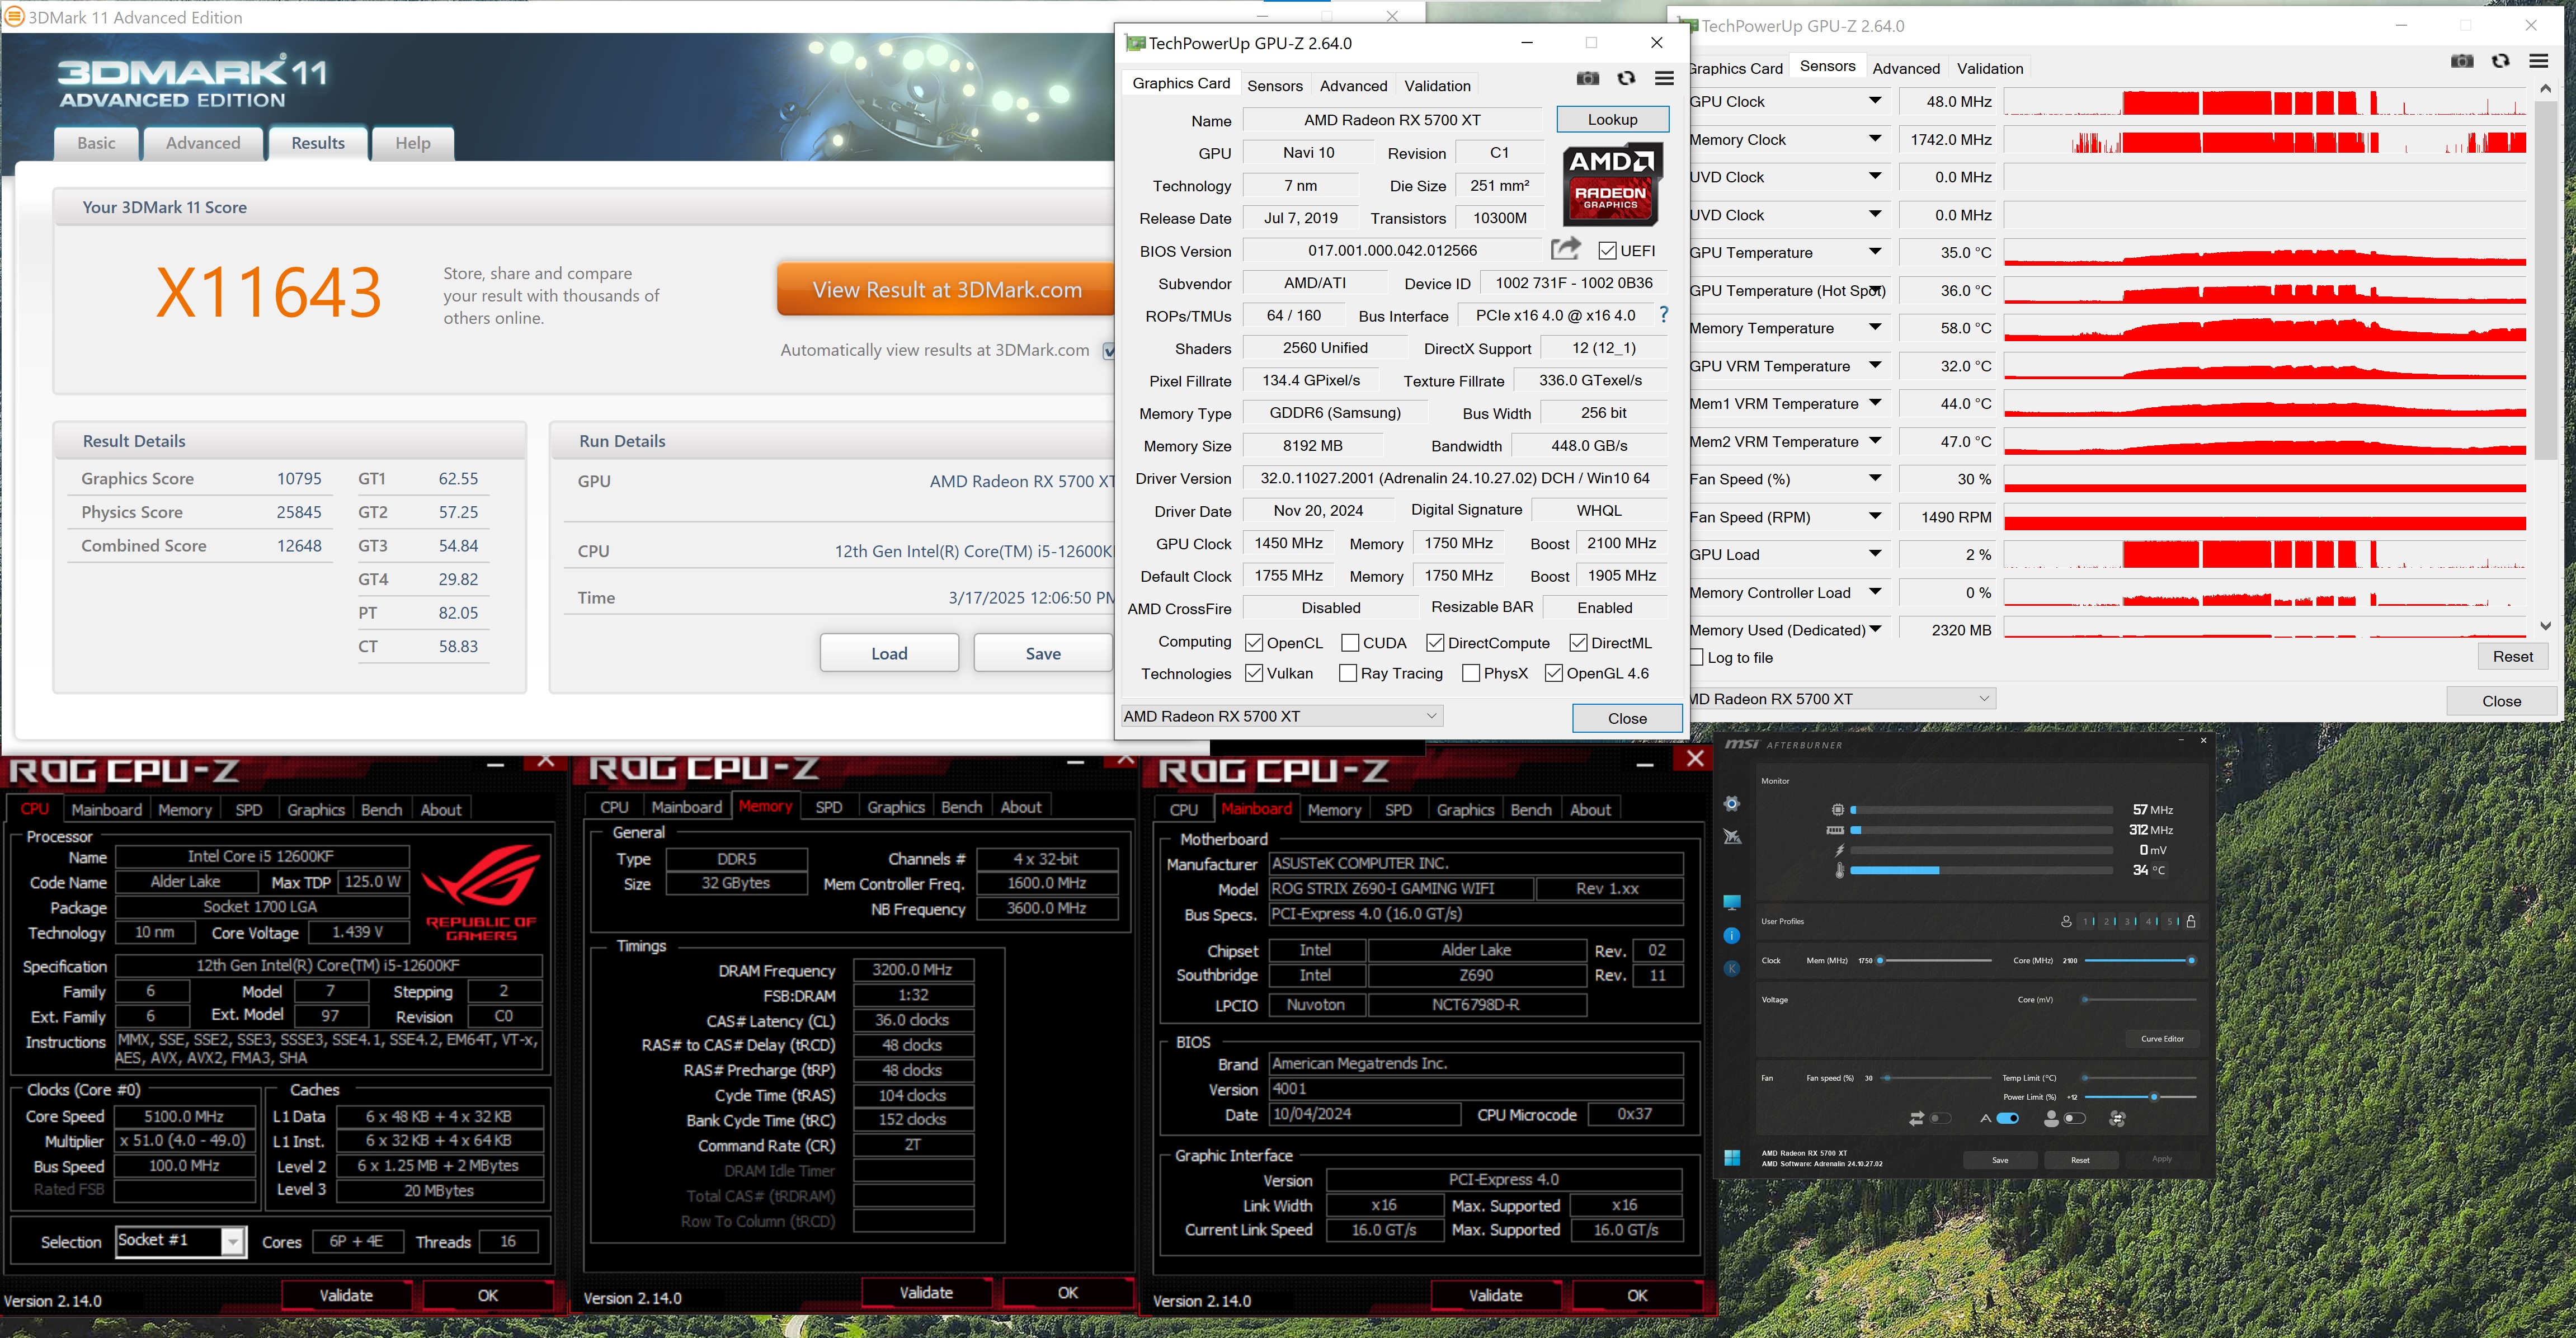Click the ROG Republic of Gamers logo in CPU-Z
2576x1338 pixels.
pos(481,892)
